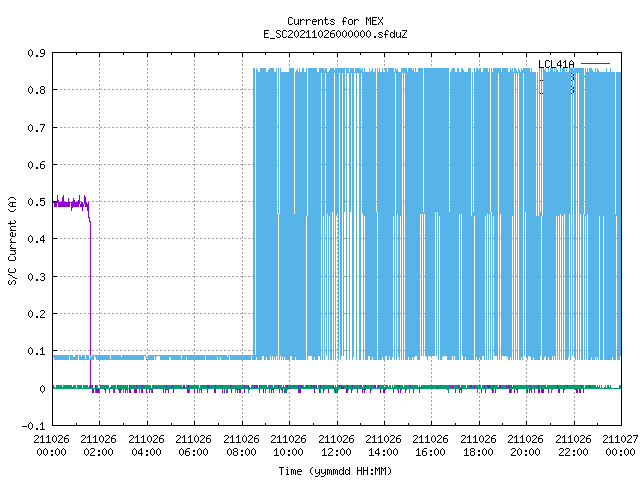Click the '-0.1' y-axis tick label
Viewport: 640px width, 480px height.
click(33, 426)
